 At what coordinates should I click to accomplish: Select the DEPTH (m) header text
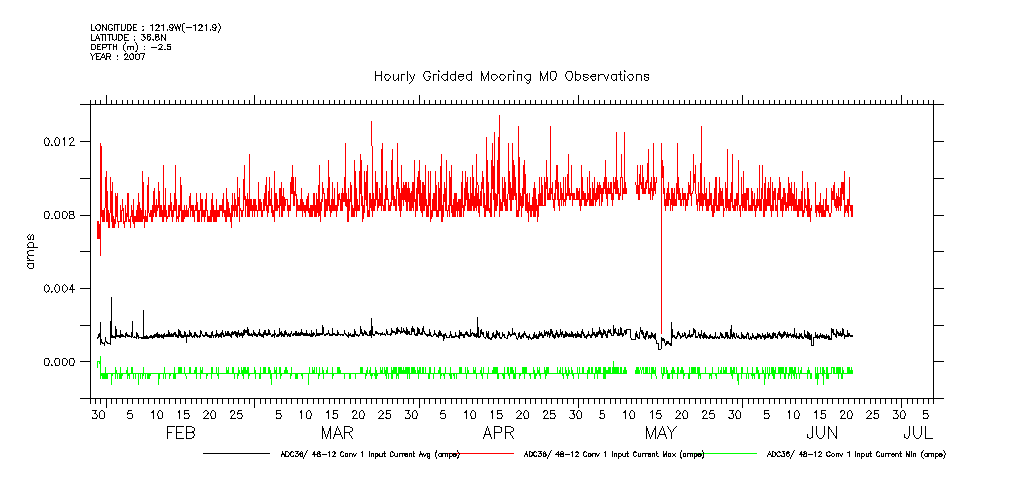(x=131, y=47)
